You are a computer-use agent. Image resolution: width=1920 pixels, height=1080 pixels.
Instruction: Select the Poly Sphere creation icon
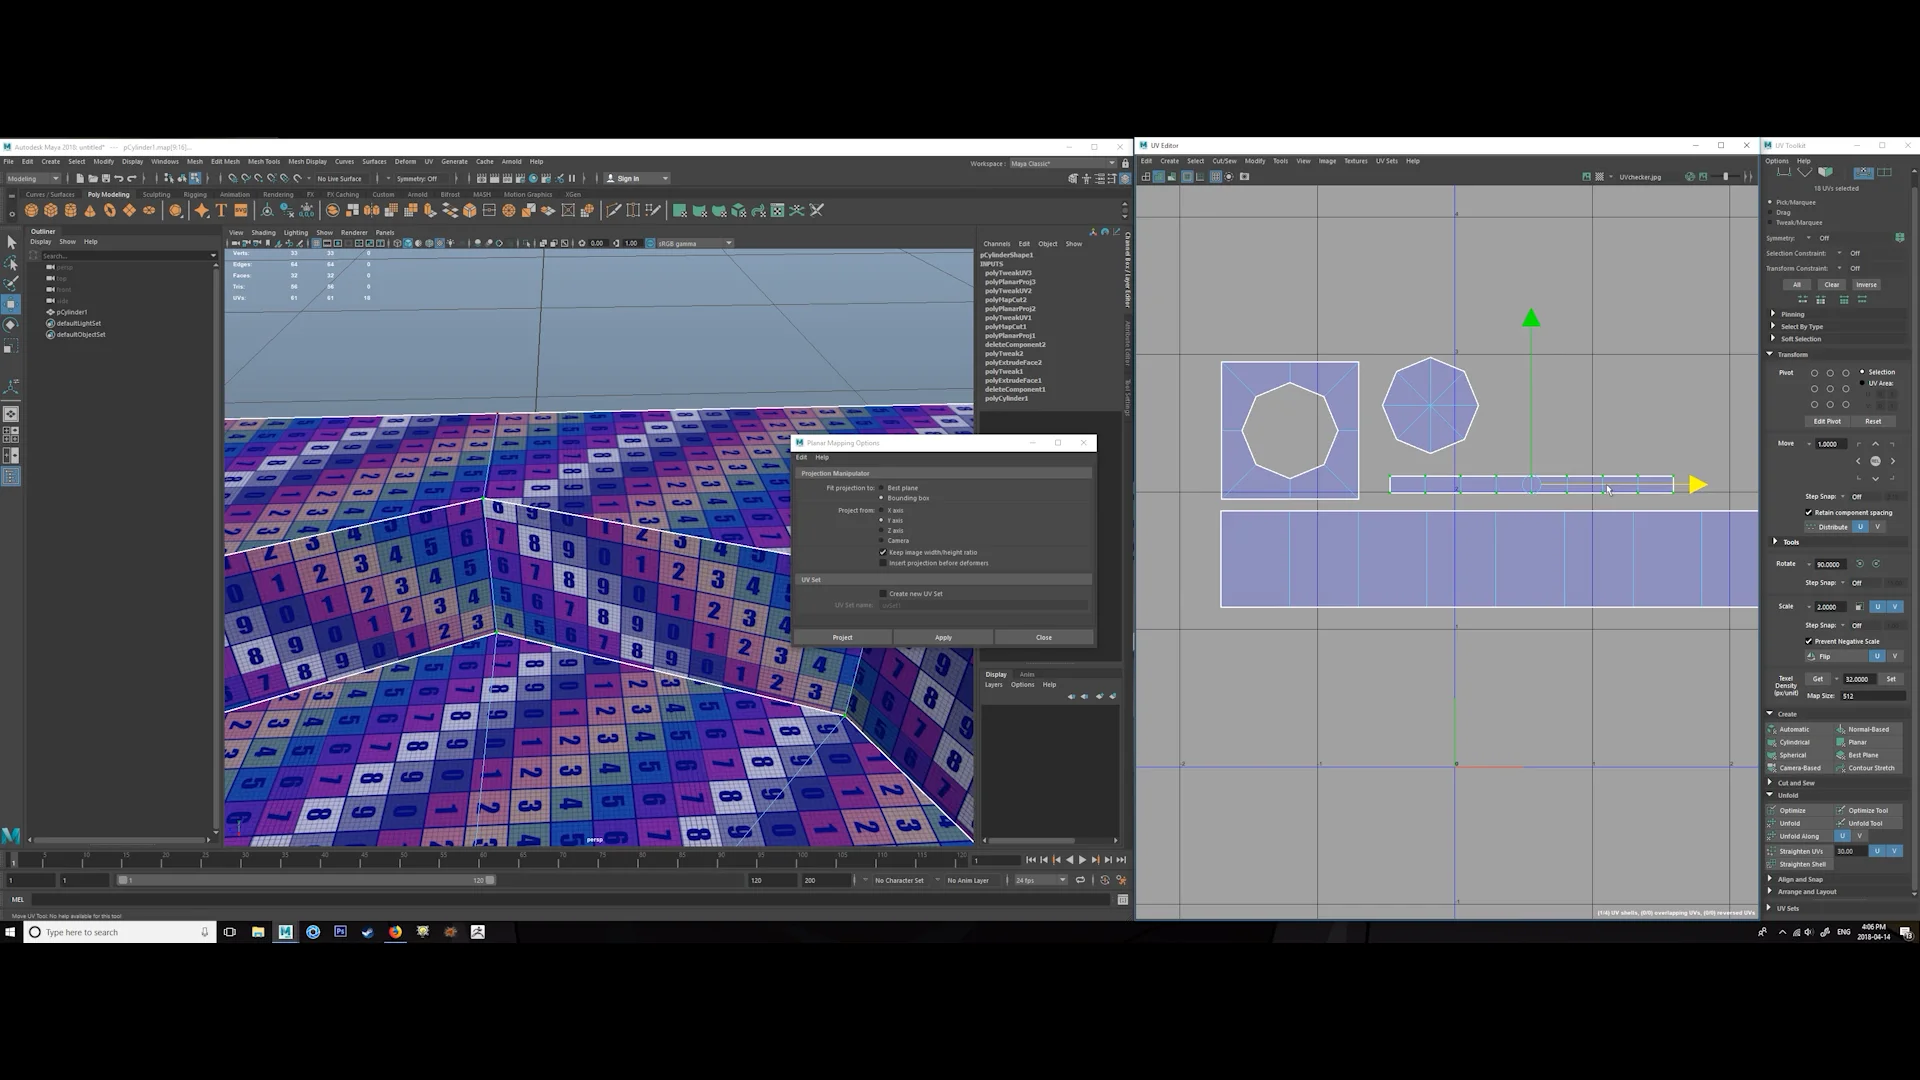(x=30, y=210)
